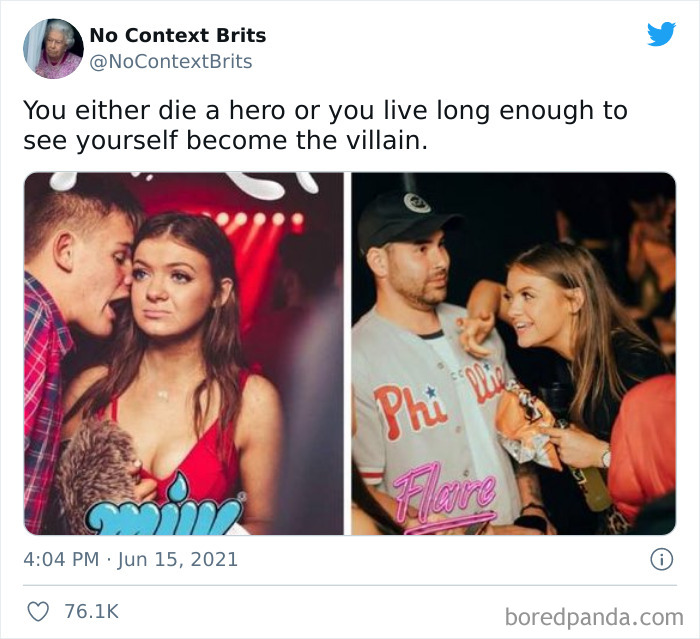Viewport: 700px width, 639px height.
Task: Click the wristwatch in right photo
Action: (x=606, y=457)
